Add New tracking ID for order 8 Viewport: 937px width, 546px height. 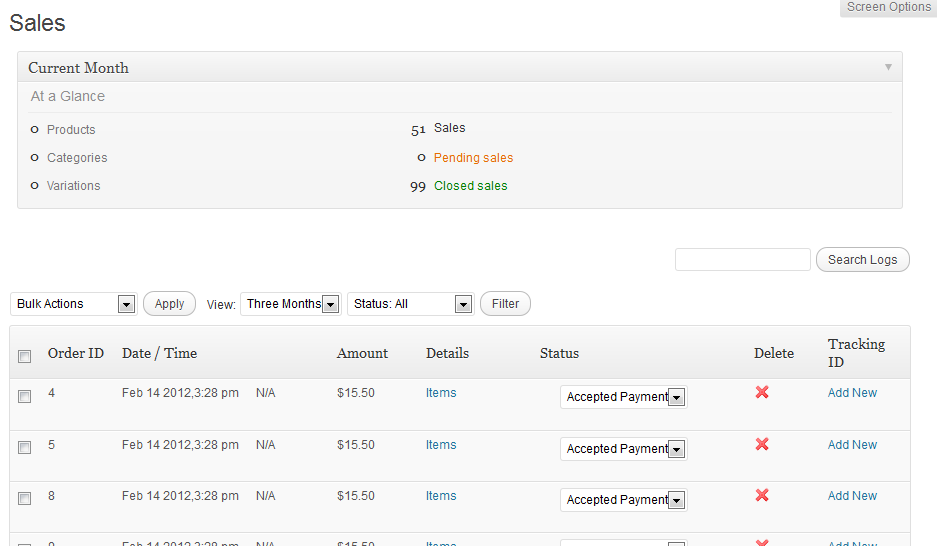(x=852, y=496)
